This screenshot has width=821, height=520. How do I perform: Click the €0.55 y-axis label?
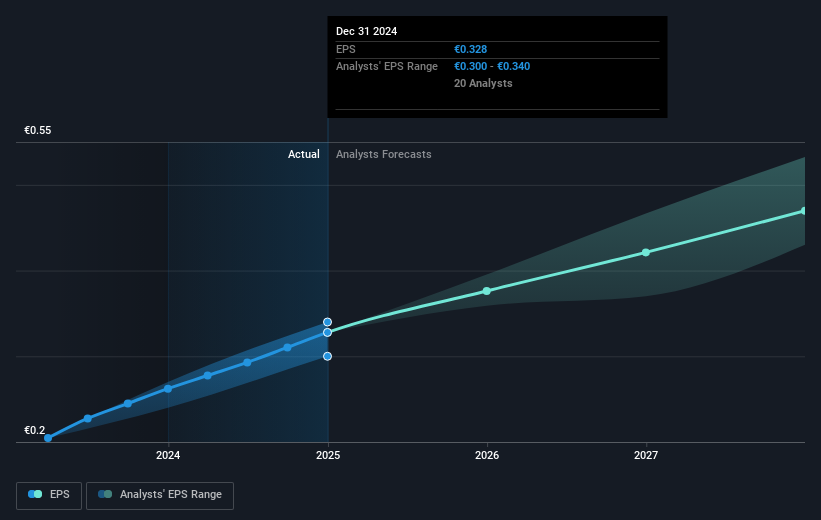coord(38,130)
